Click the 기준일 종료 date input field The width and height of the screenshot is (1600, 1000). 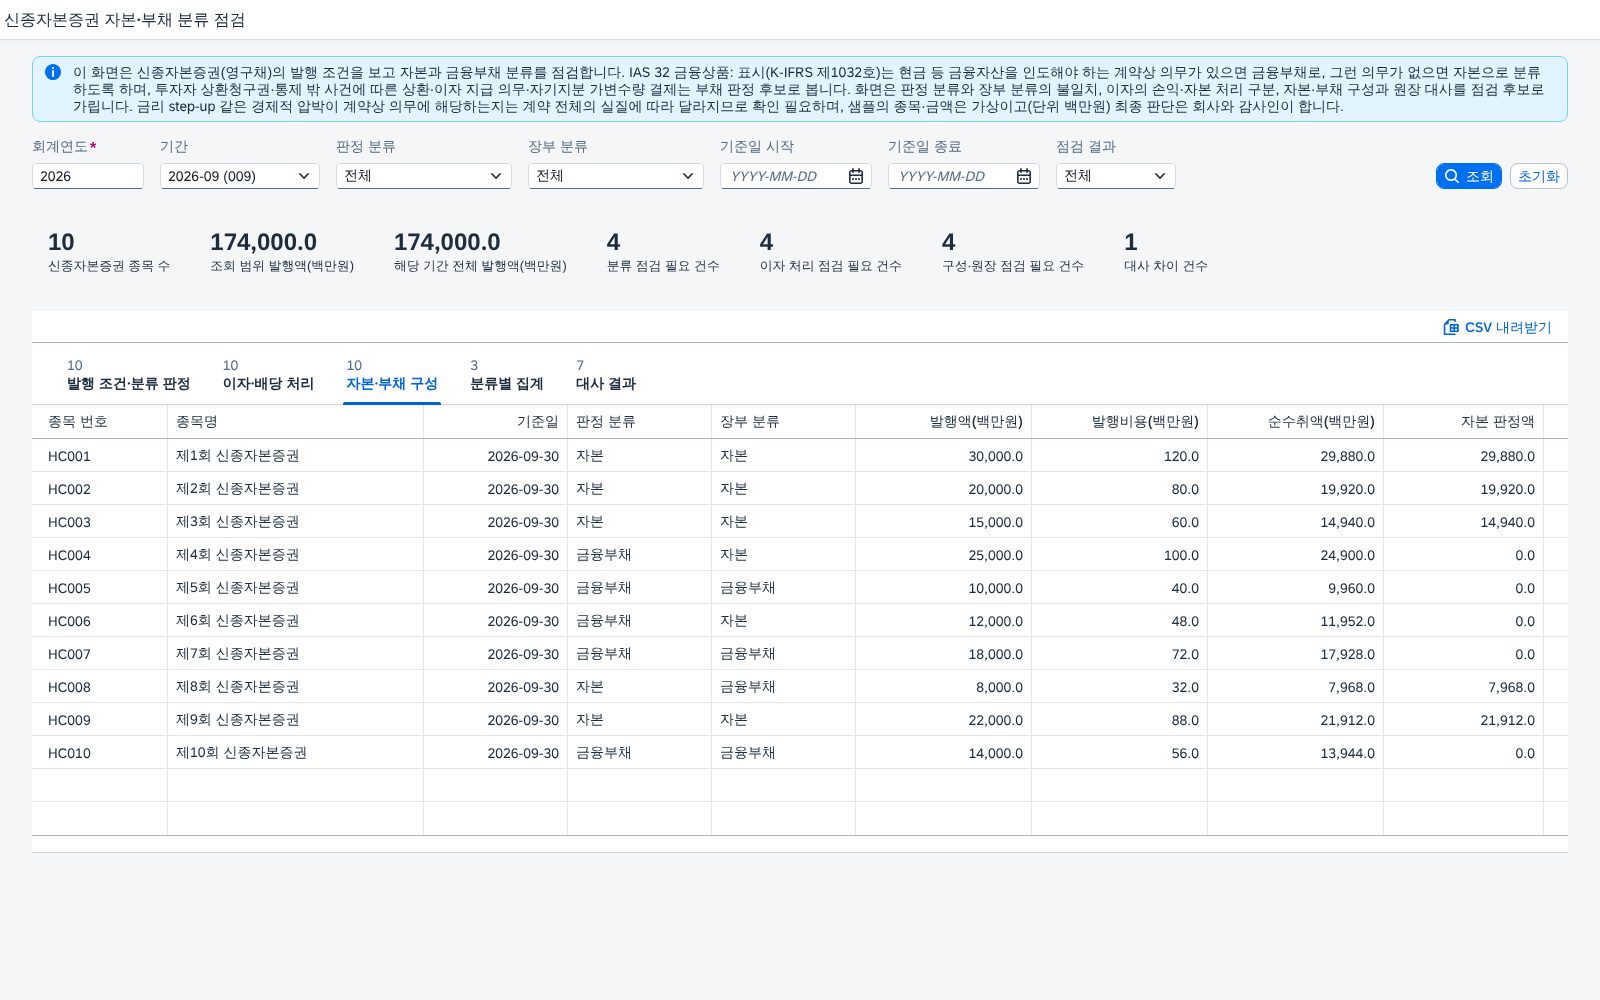(950, 176)
